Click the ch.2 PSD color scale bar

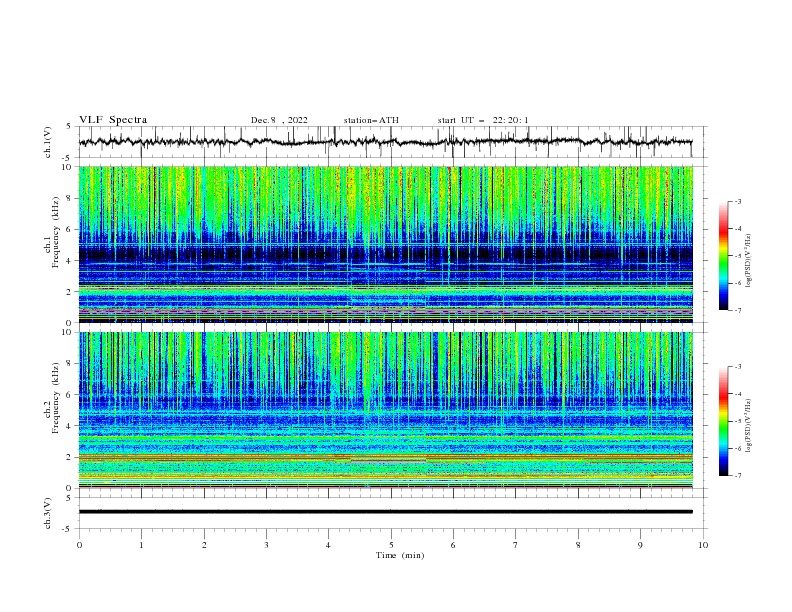723,421
